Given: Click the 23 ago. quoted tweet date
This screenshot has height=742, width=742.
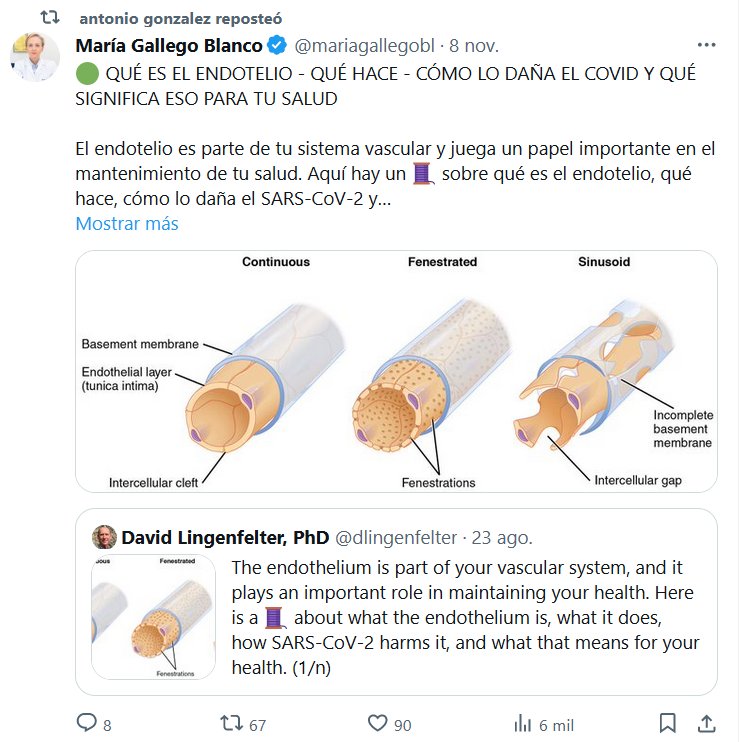Looking at the screenshot, I should click(x=503, y=538).
